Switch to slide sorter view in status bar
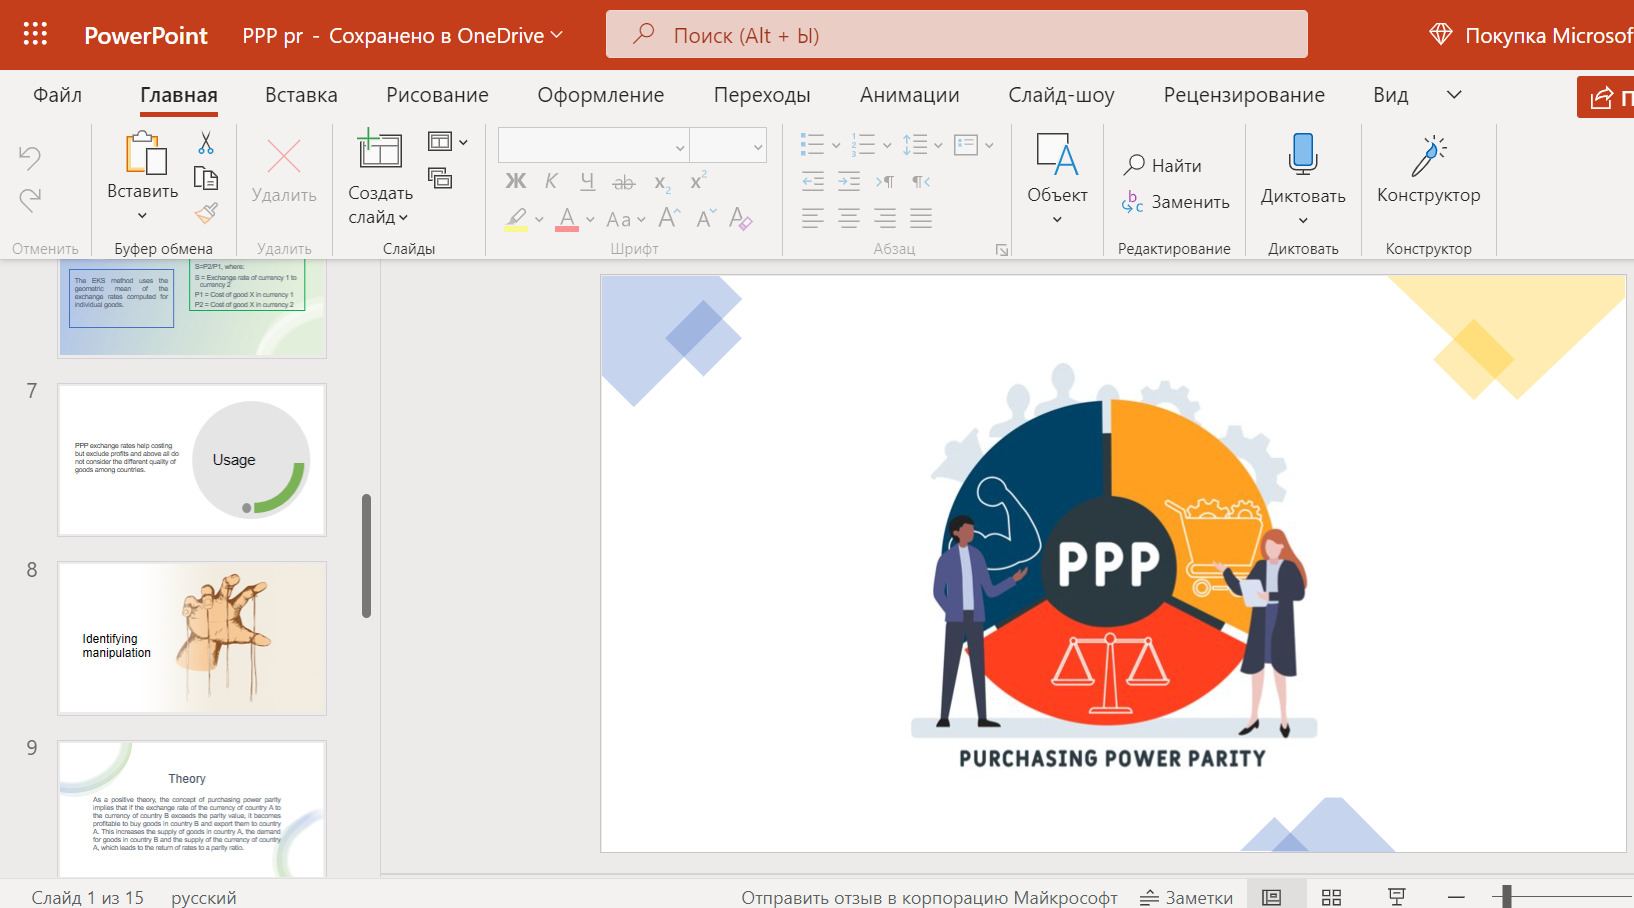This screenshot has height=908, width=1634. [1331, 897]
